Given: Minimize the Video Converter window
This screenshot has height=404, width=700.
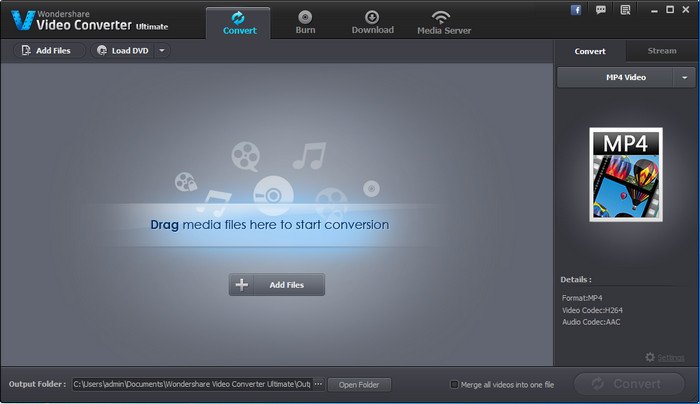Looking at the screenshot, I should (654, 10).
